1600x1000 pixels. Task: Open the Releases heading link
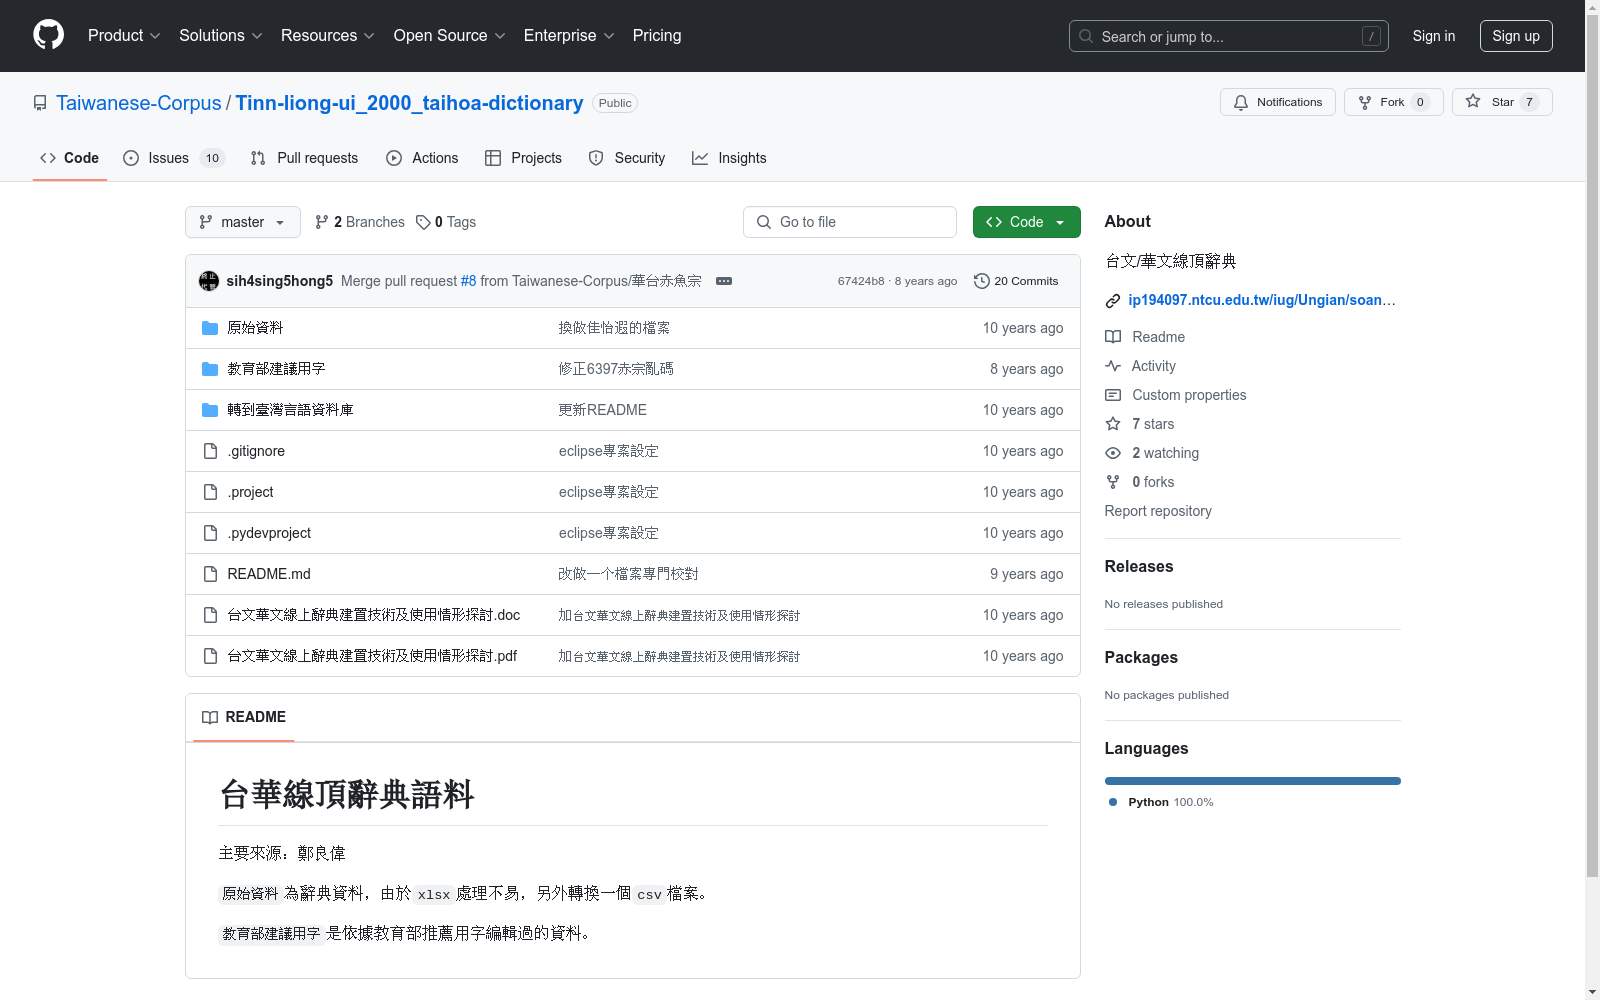coord(1139,566)
